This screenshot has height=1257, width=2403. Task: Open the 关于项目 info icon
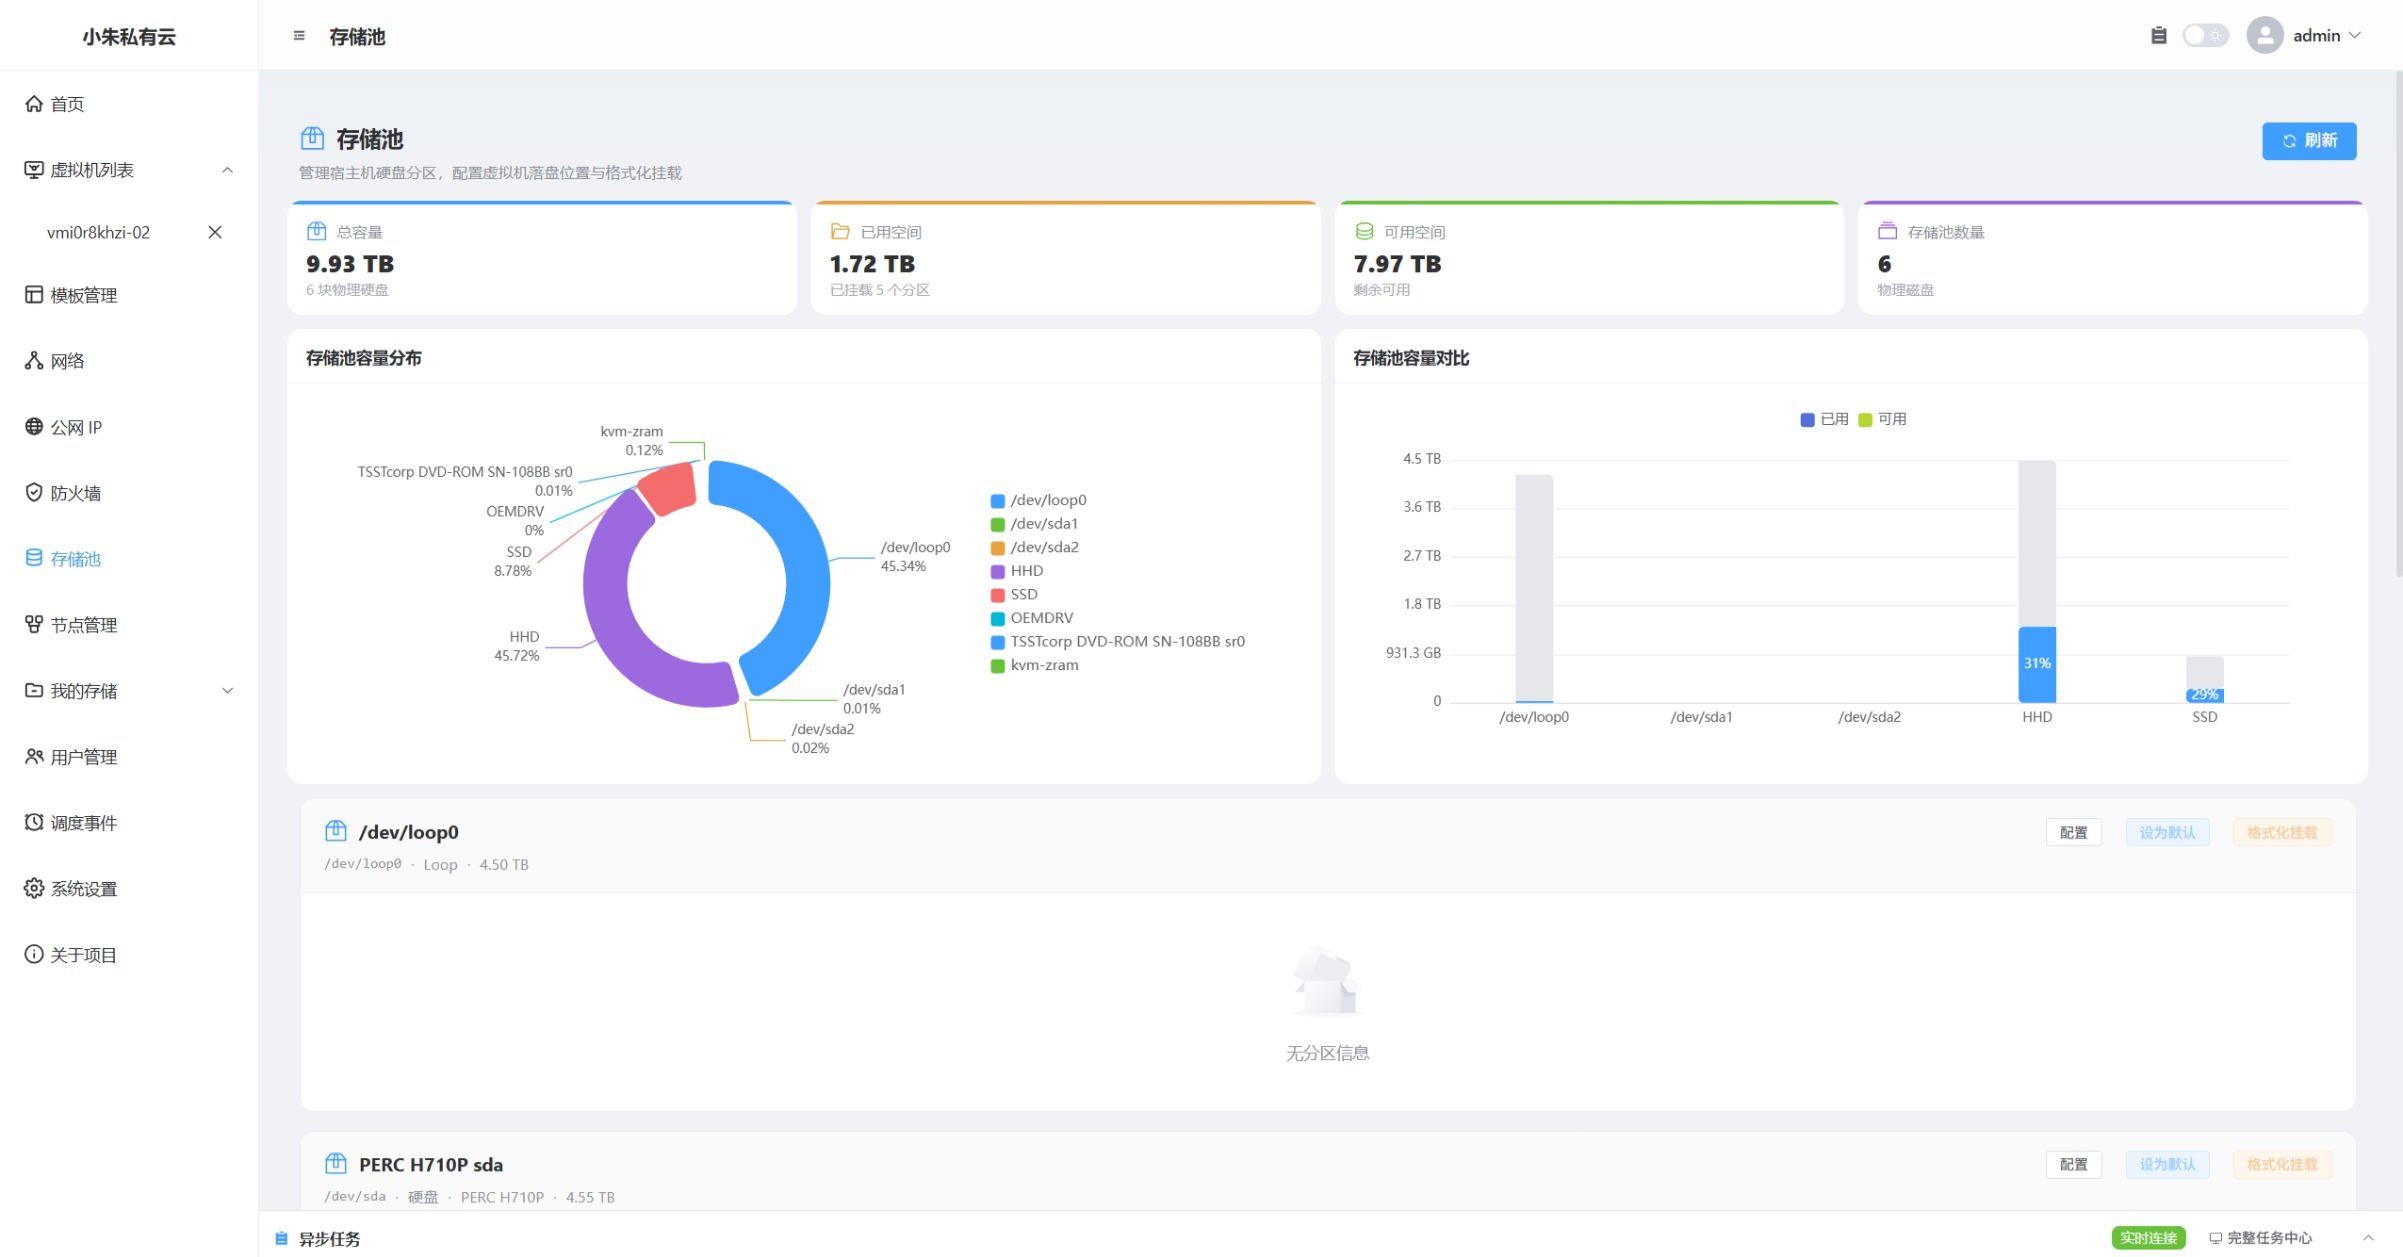point(34,955)
